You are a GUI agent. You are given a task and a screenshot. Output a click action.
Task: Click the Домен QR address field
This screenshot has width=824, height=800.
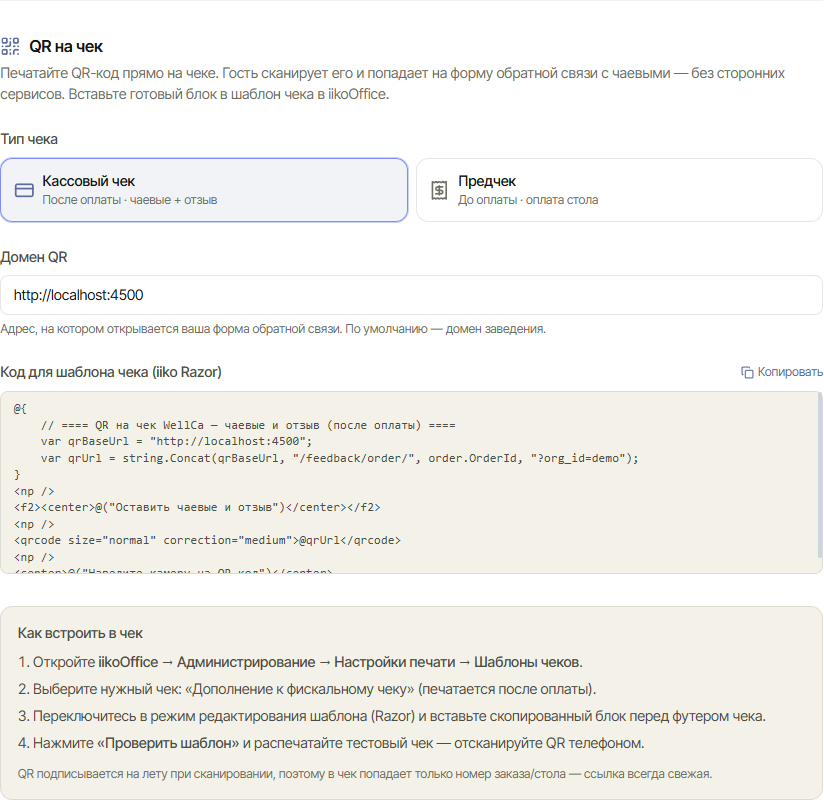pos(411,295)
